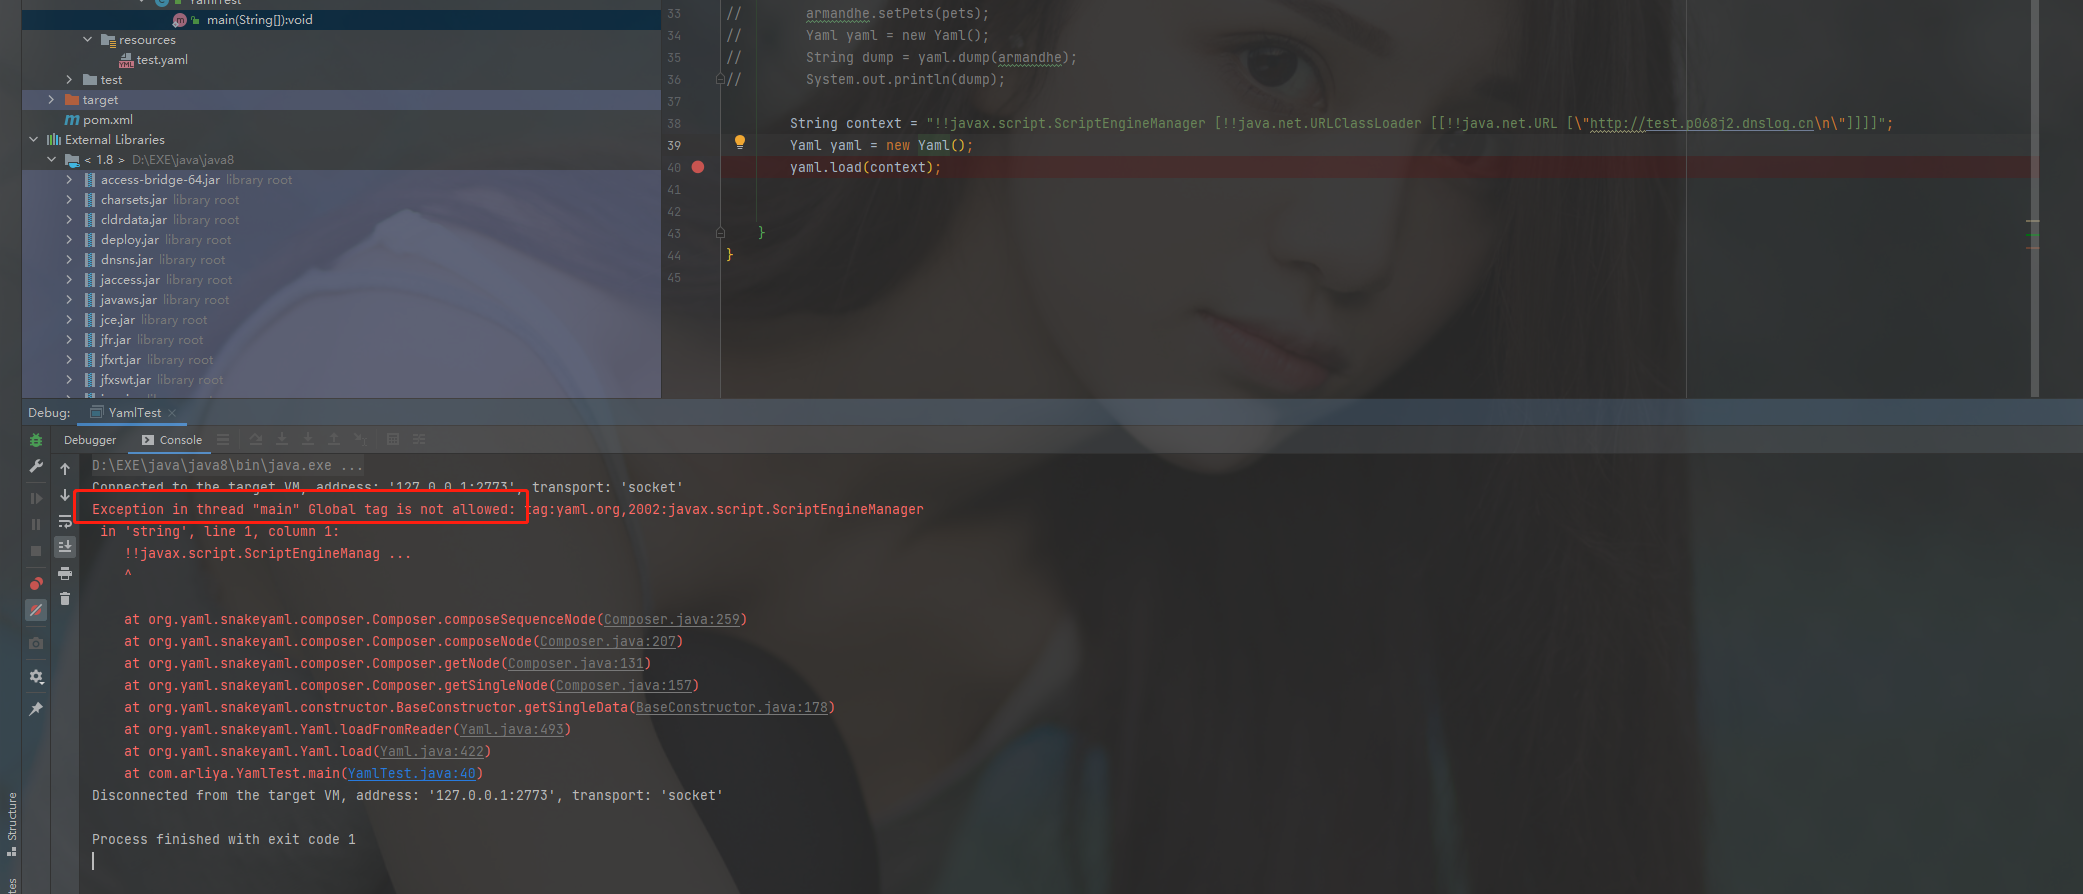
Task: Click the Stop debug session icon
Action: click(x=36, y=551)
